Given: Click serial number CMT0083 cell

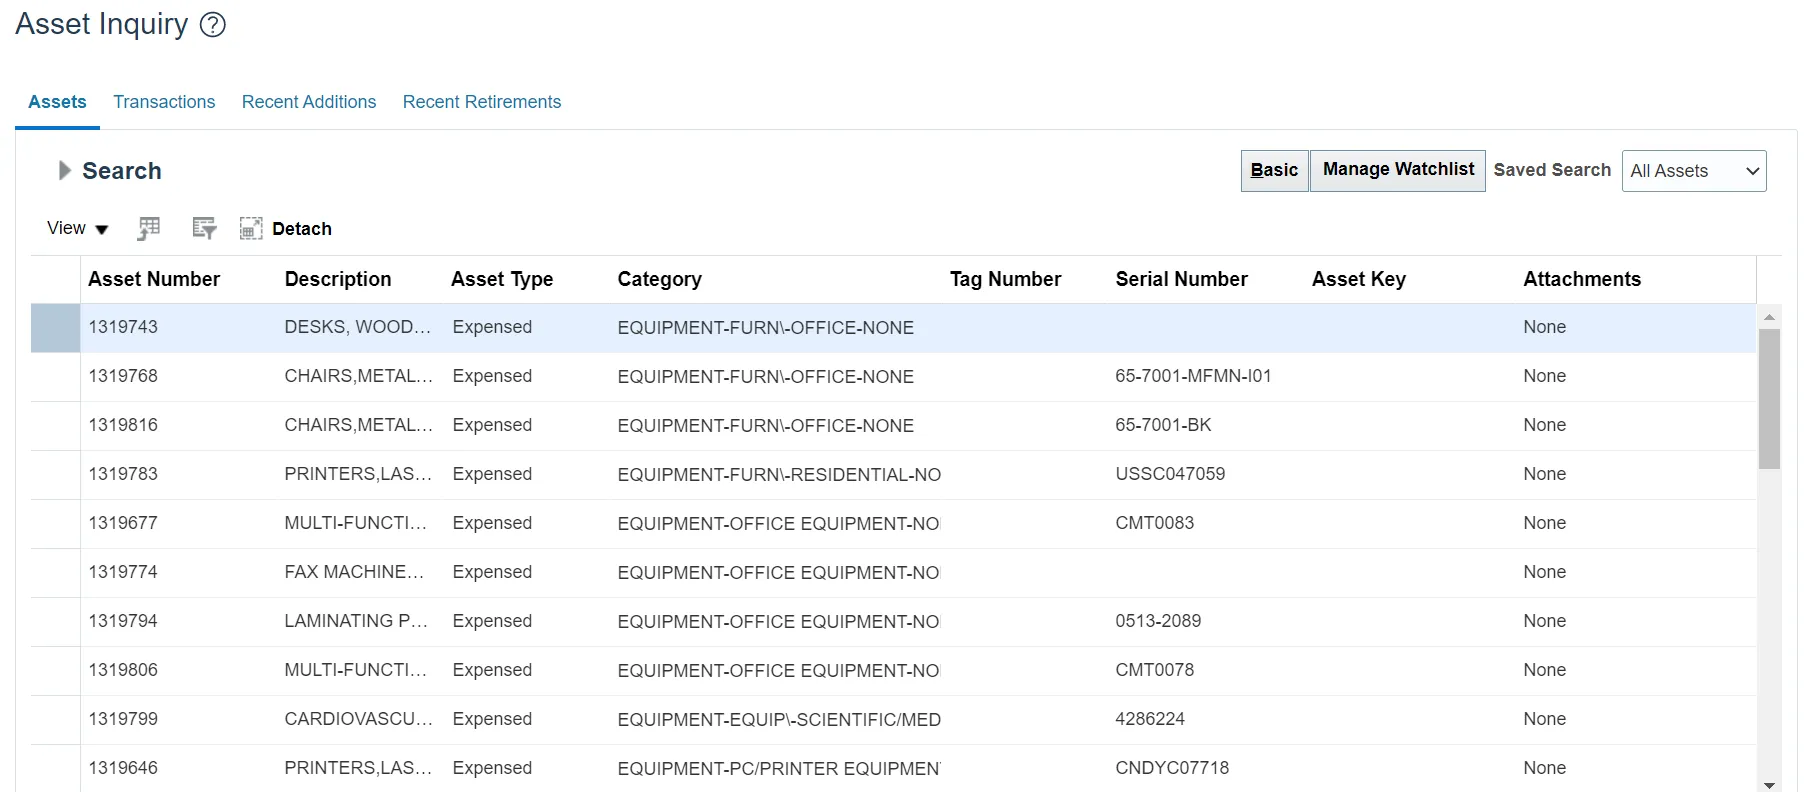Looking at the screenshot, I should tap(1154, 523).
